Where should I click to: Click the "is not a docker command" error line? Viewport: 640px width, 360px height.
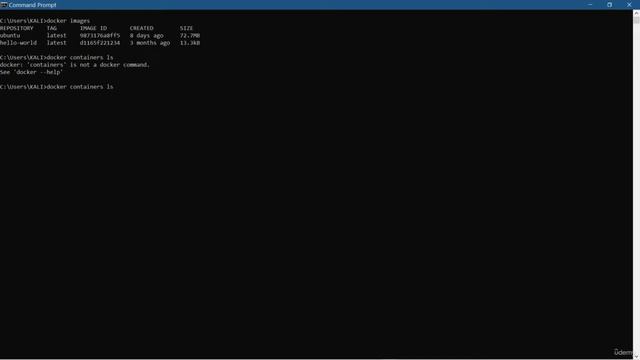click(75, 65)
